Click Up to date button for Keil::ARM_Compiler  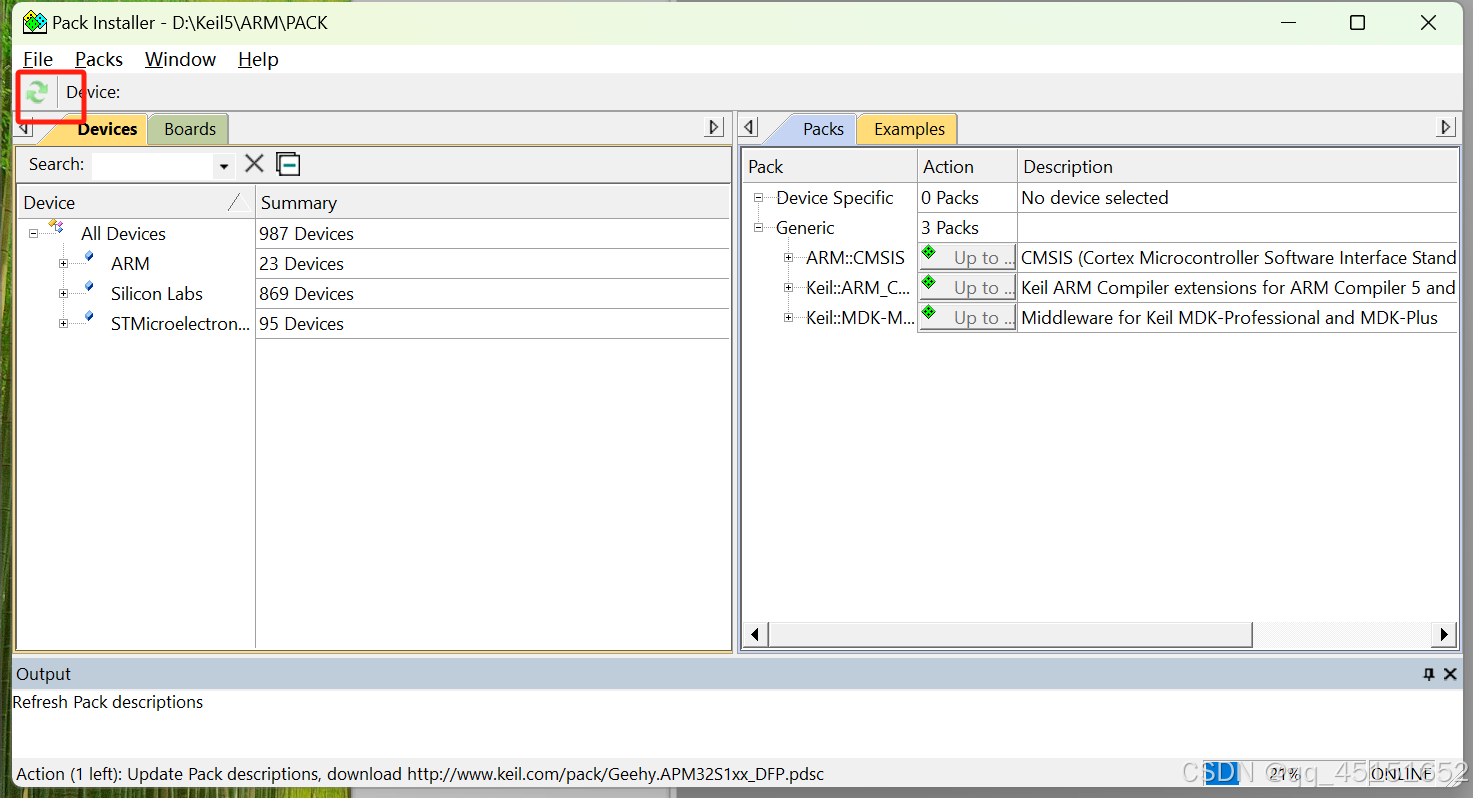tap(967, 288)
